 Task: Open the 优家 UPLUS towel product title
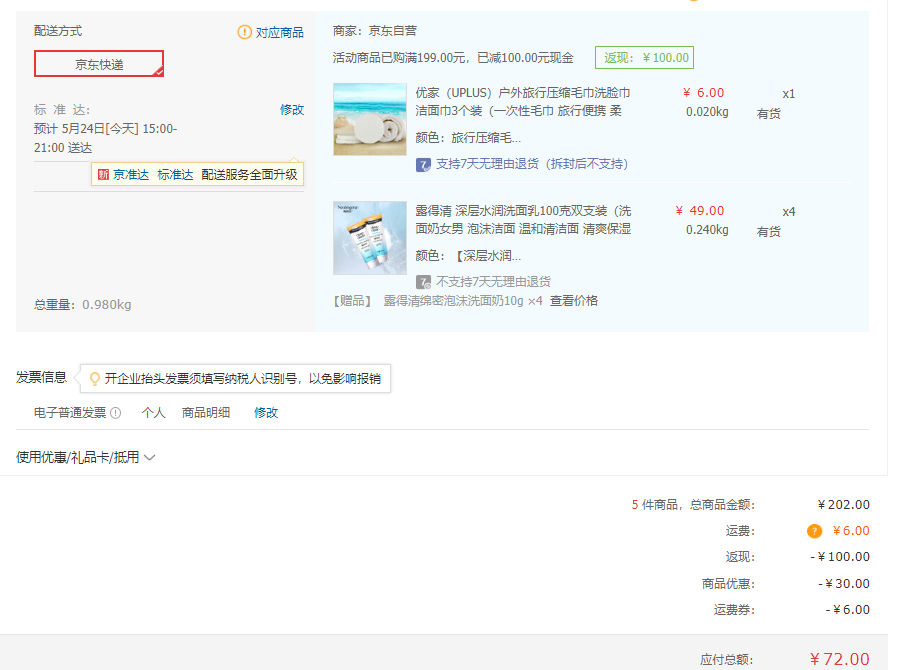[x=523, y=101]
